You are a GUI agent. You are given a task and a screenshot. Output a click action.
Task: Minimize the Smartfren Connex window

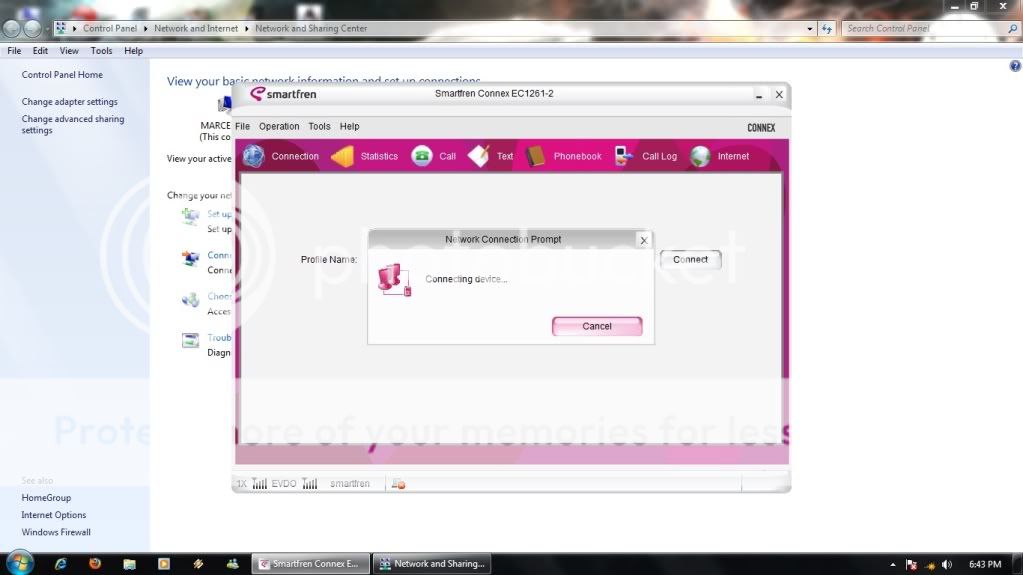(x=759, y=95)
